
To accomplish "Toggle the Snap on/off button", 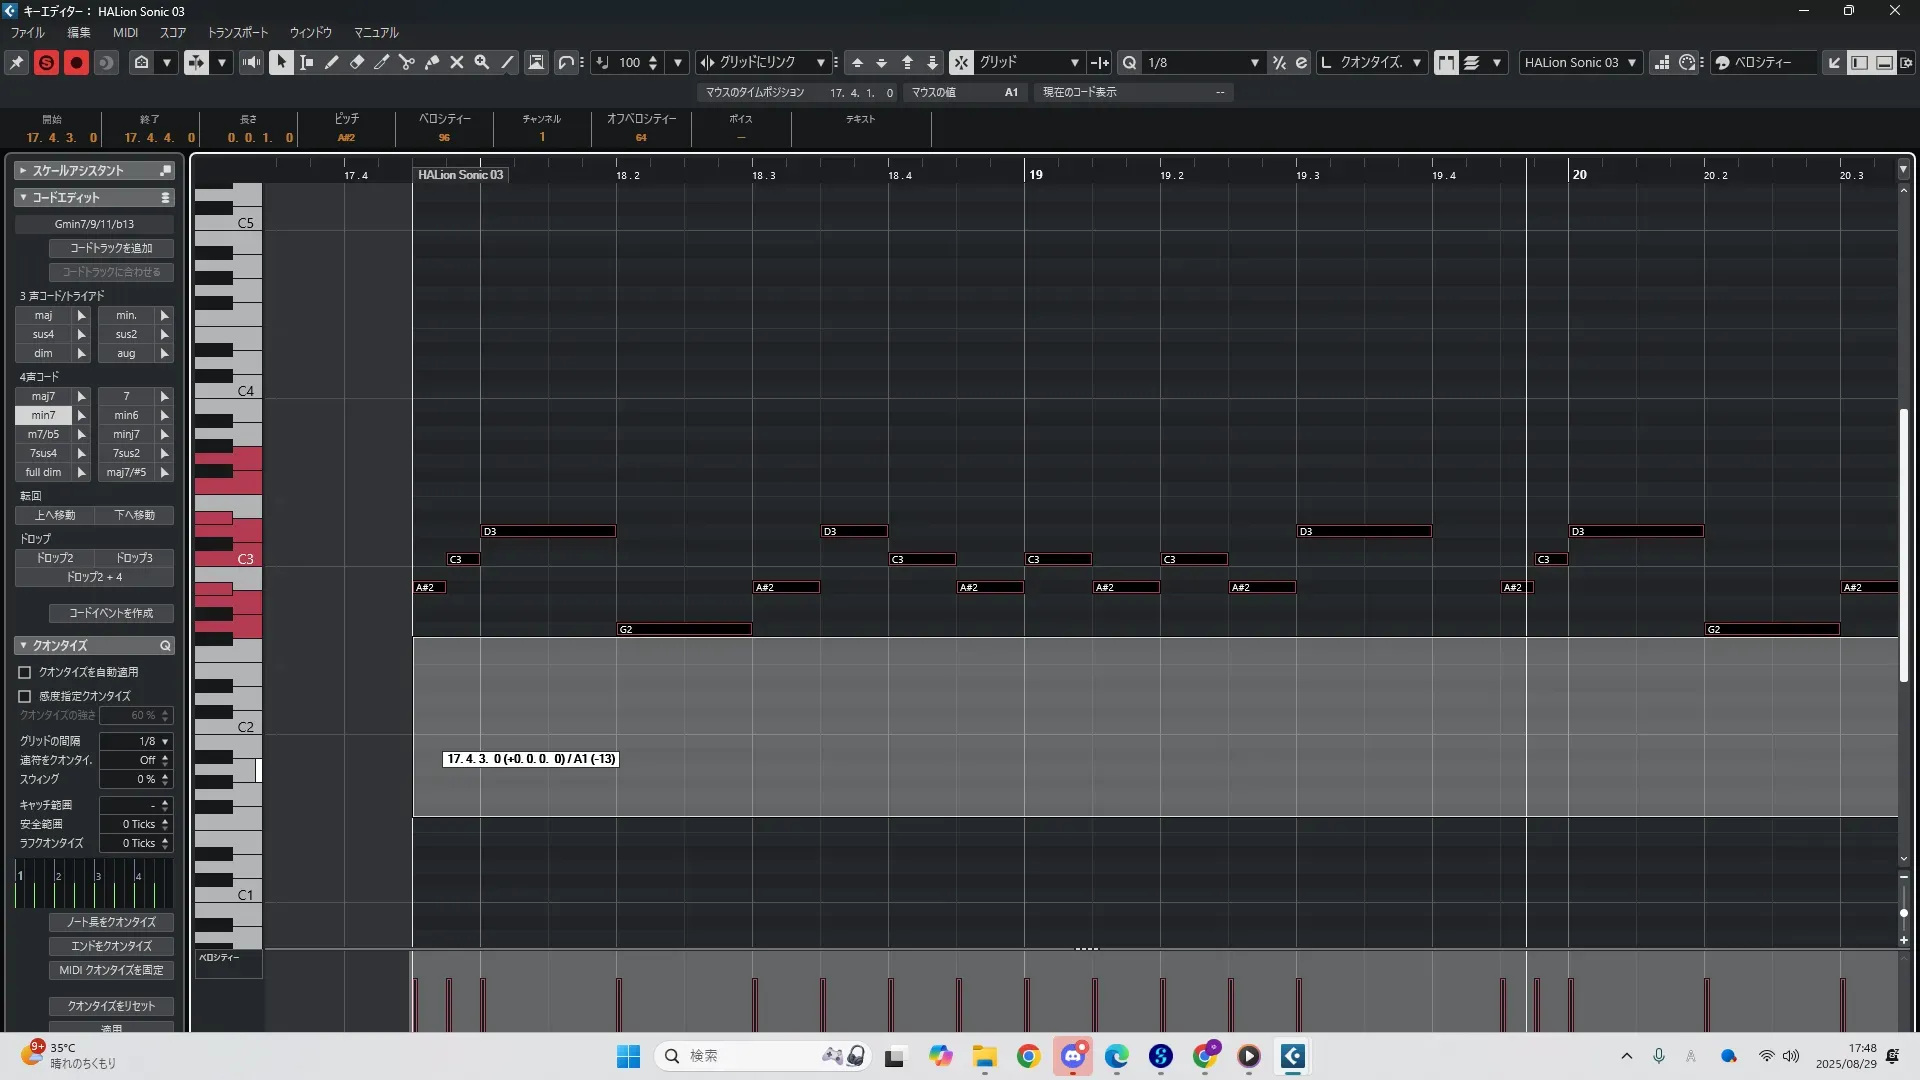I will (960, 62).
